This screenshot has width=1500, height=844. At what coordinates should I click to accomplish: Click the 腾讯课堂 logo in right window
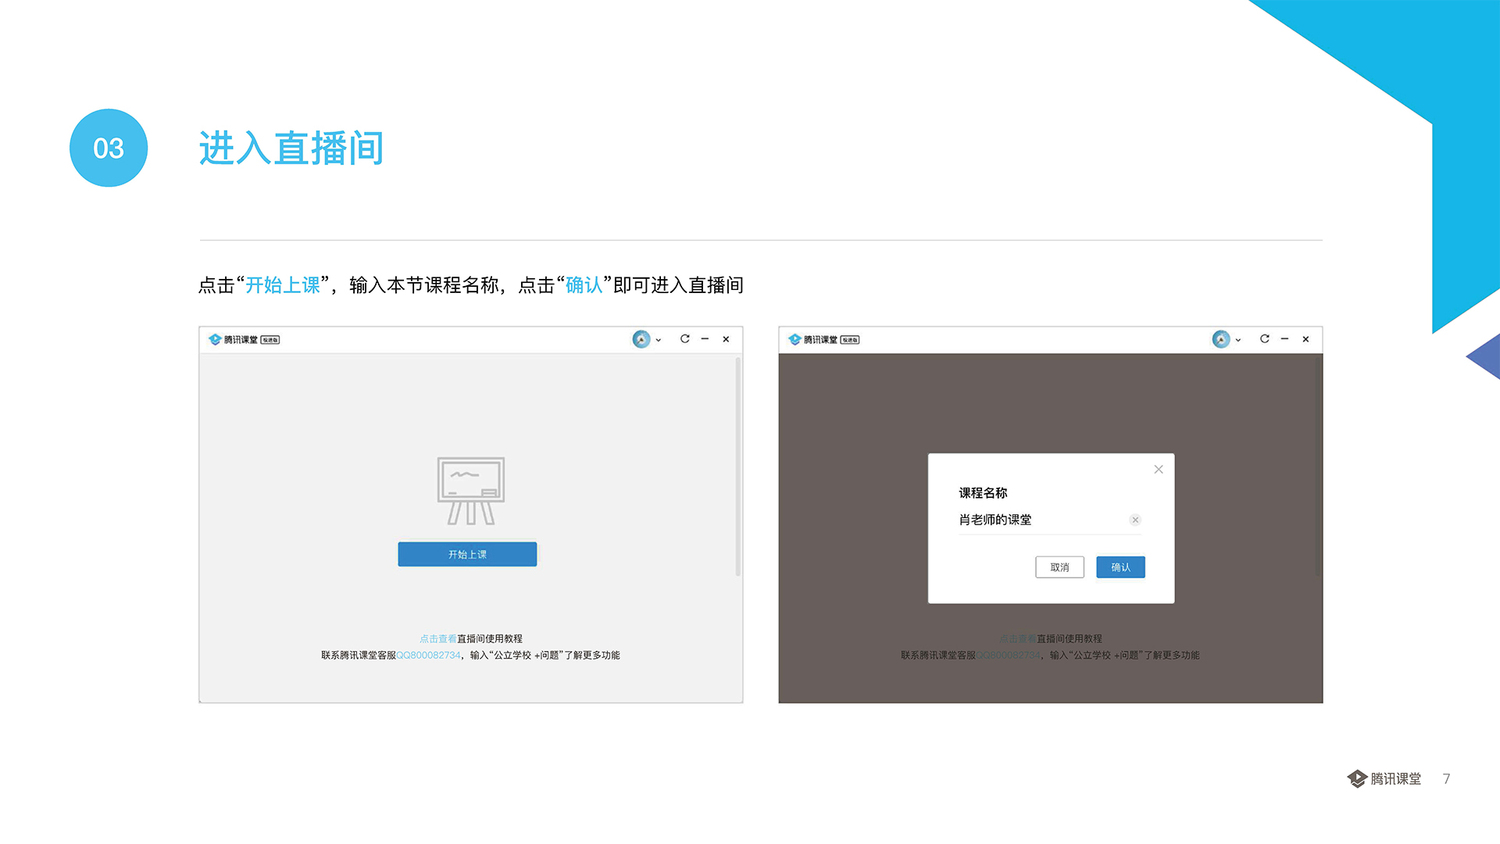[x=813, y=340]
